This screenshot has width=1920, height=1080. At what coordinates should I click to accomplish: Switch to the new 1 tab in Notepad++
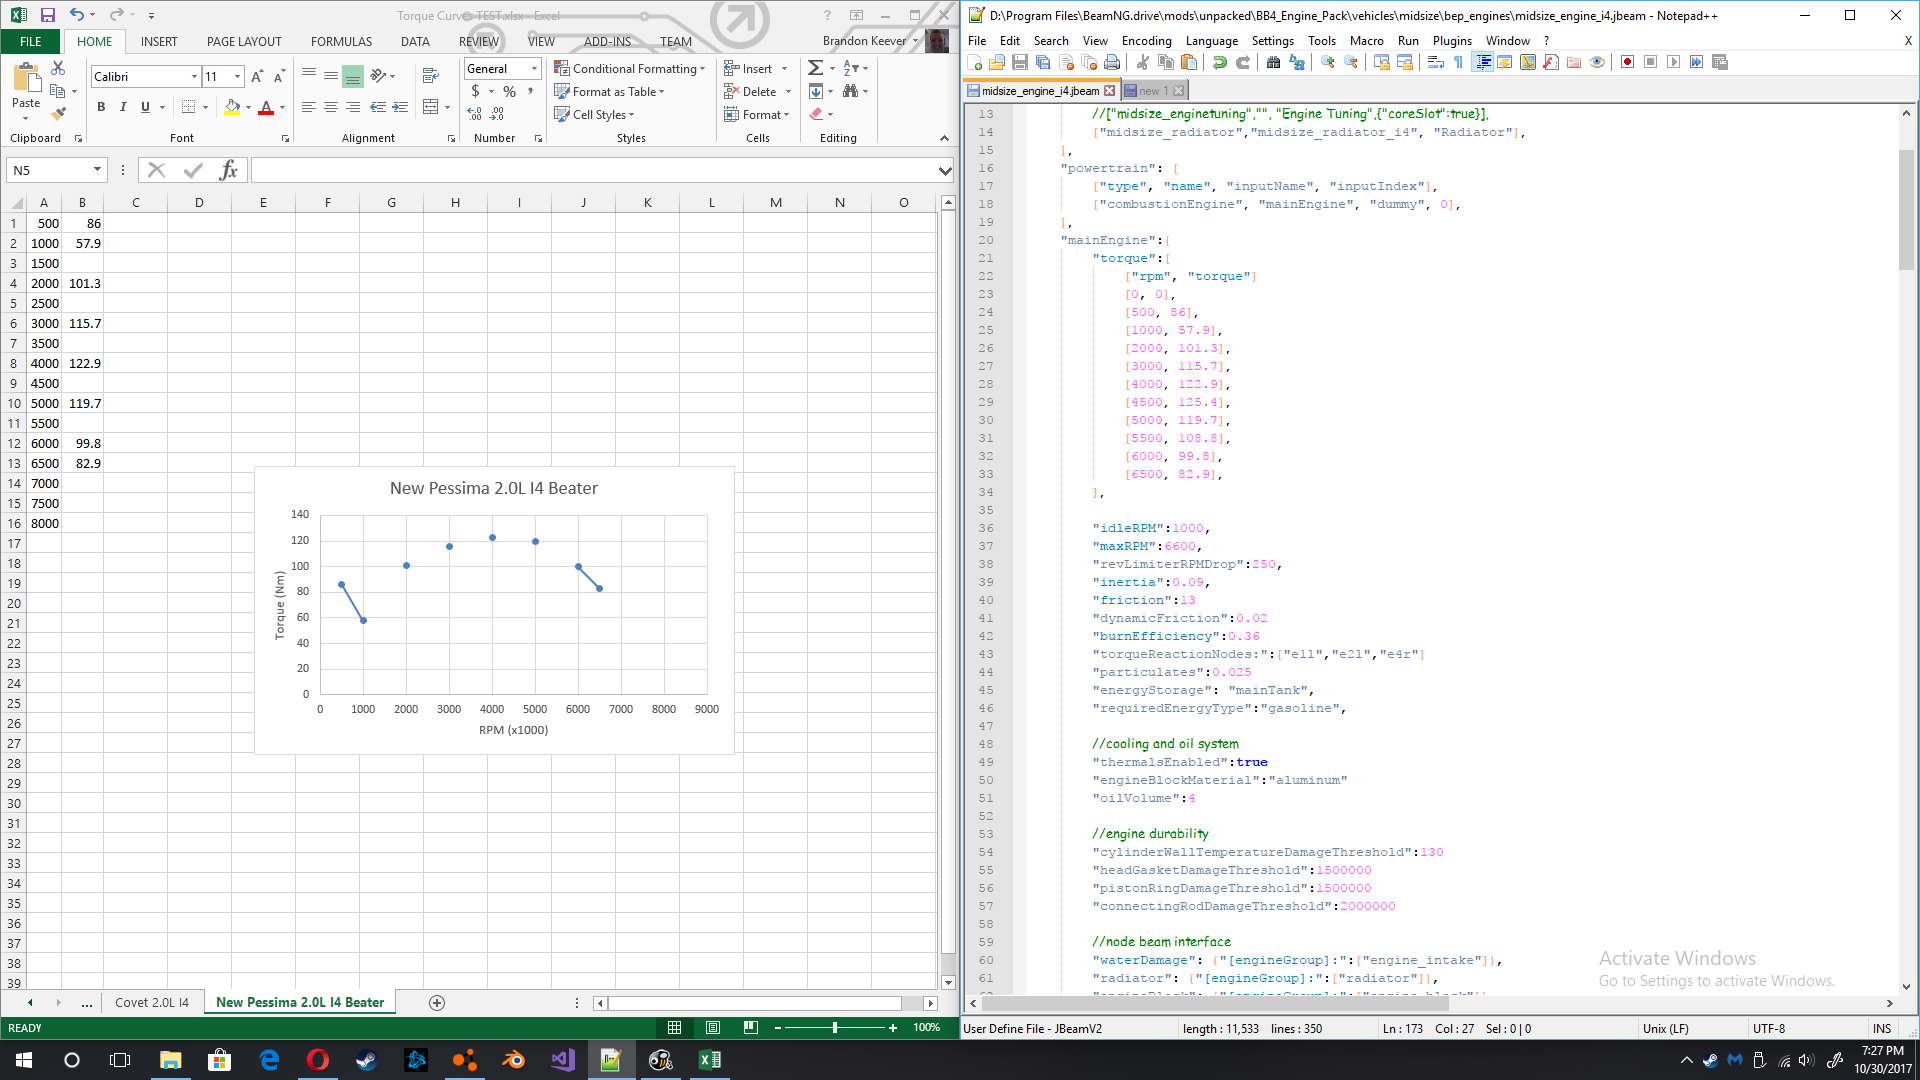[1153, 91]
